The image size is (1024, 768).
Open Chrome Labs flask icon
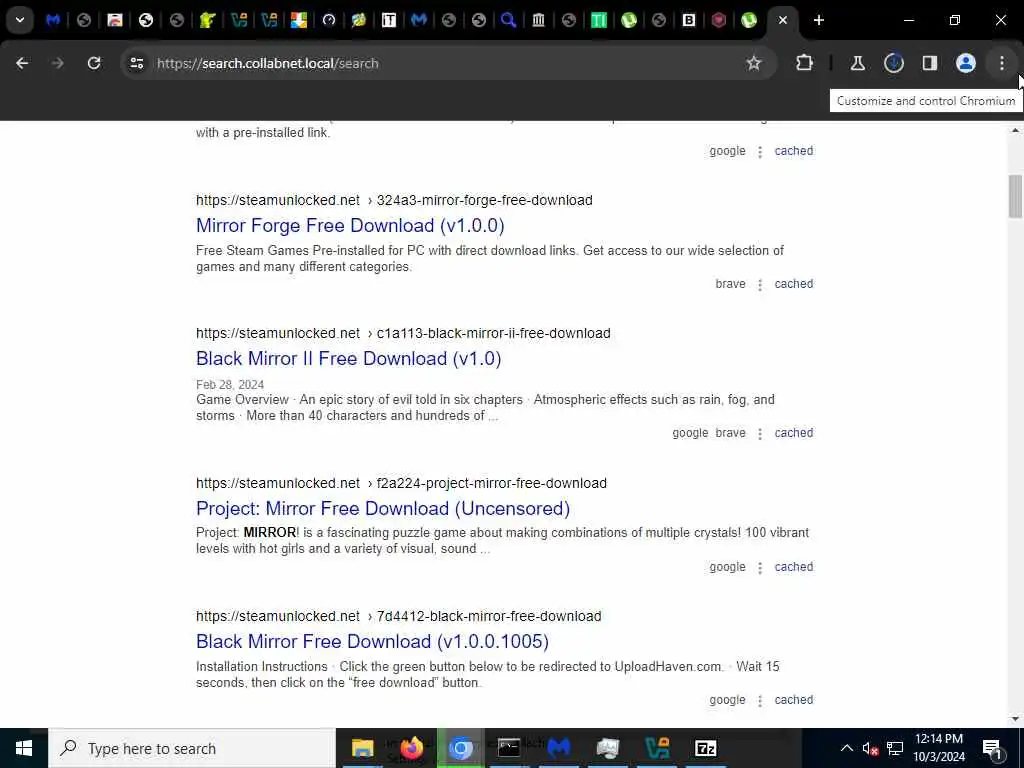[x=857, y=63]
